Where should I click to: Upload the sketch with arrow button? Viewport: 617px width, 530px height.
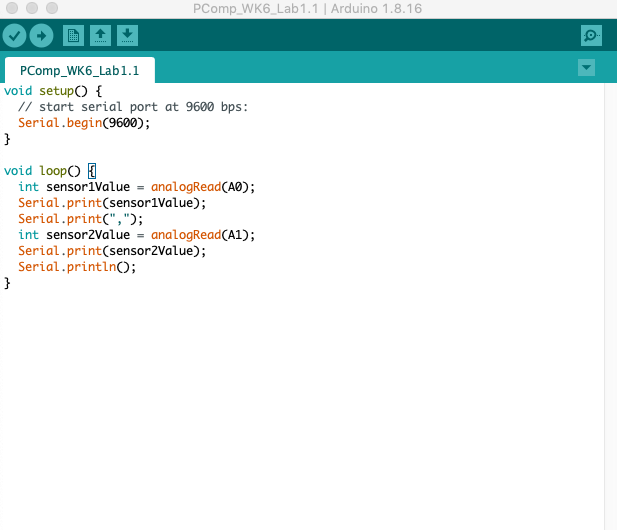pyautogui.click(x=41, y=36)
